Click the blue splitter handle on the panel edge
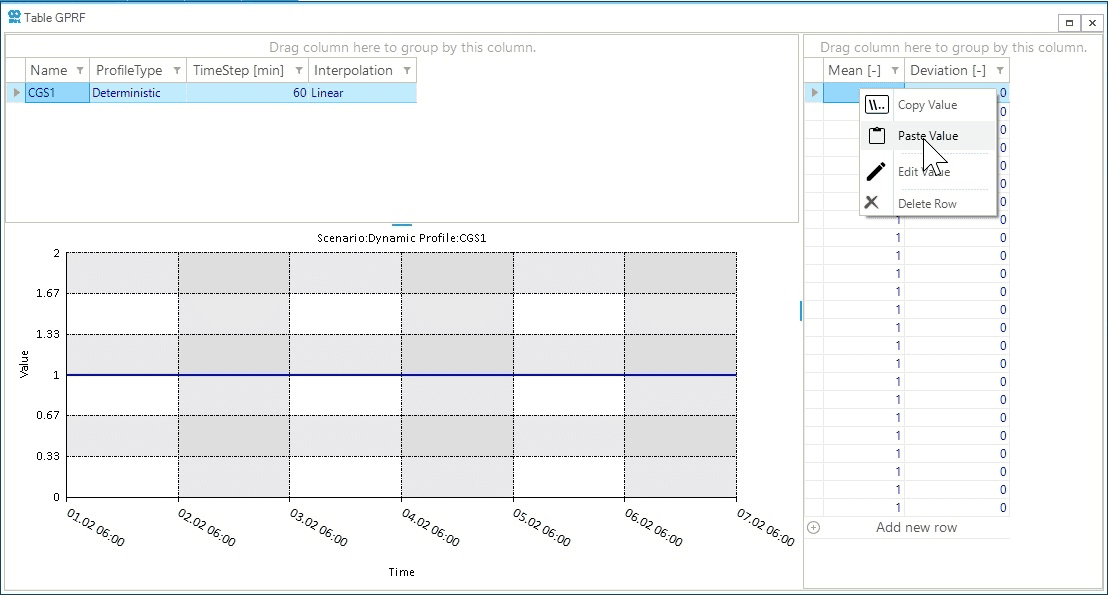Screen dimensions: 1108x595 800,310
